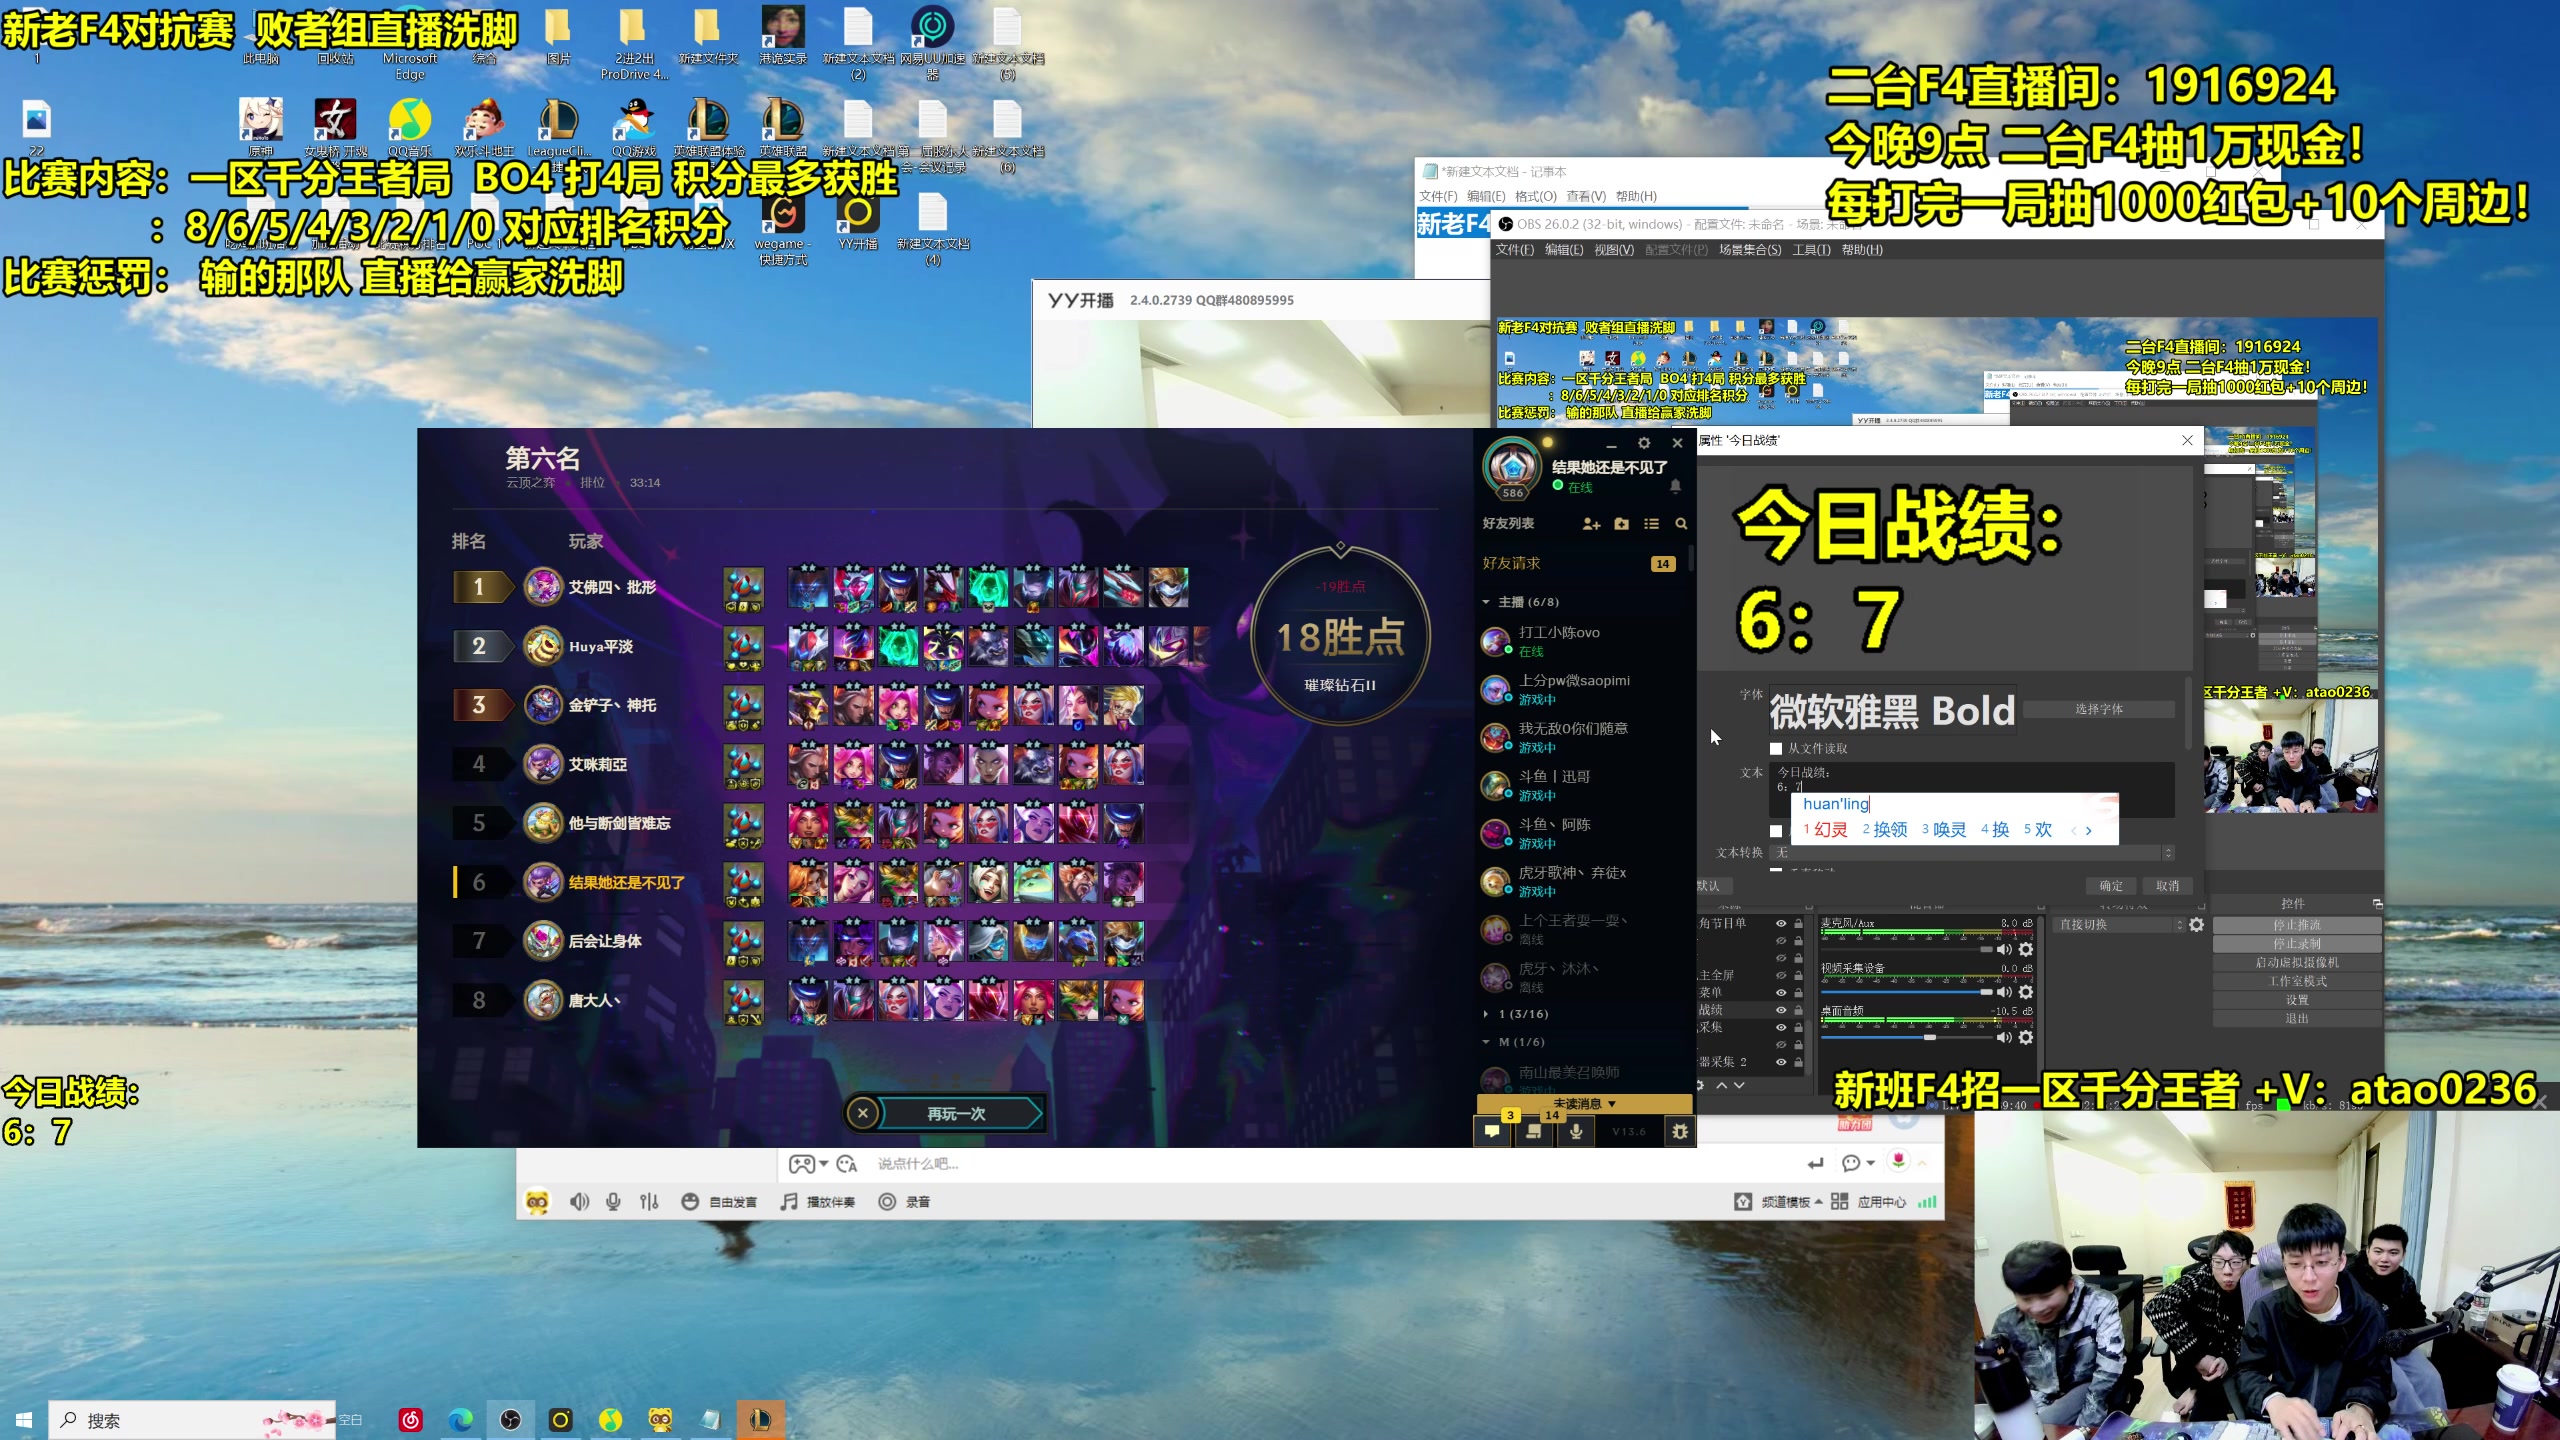Open the friend list search icon
Screen dimensions: 2560x1440
click(1681, 524)
